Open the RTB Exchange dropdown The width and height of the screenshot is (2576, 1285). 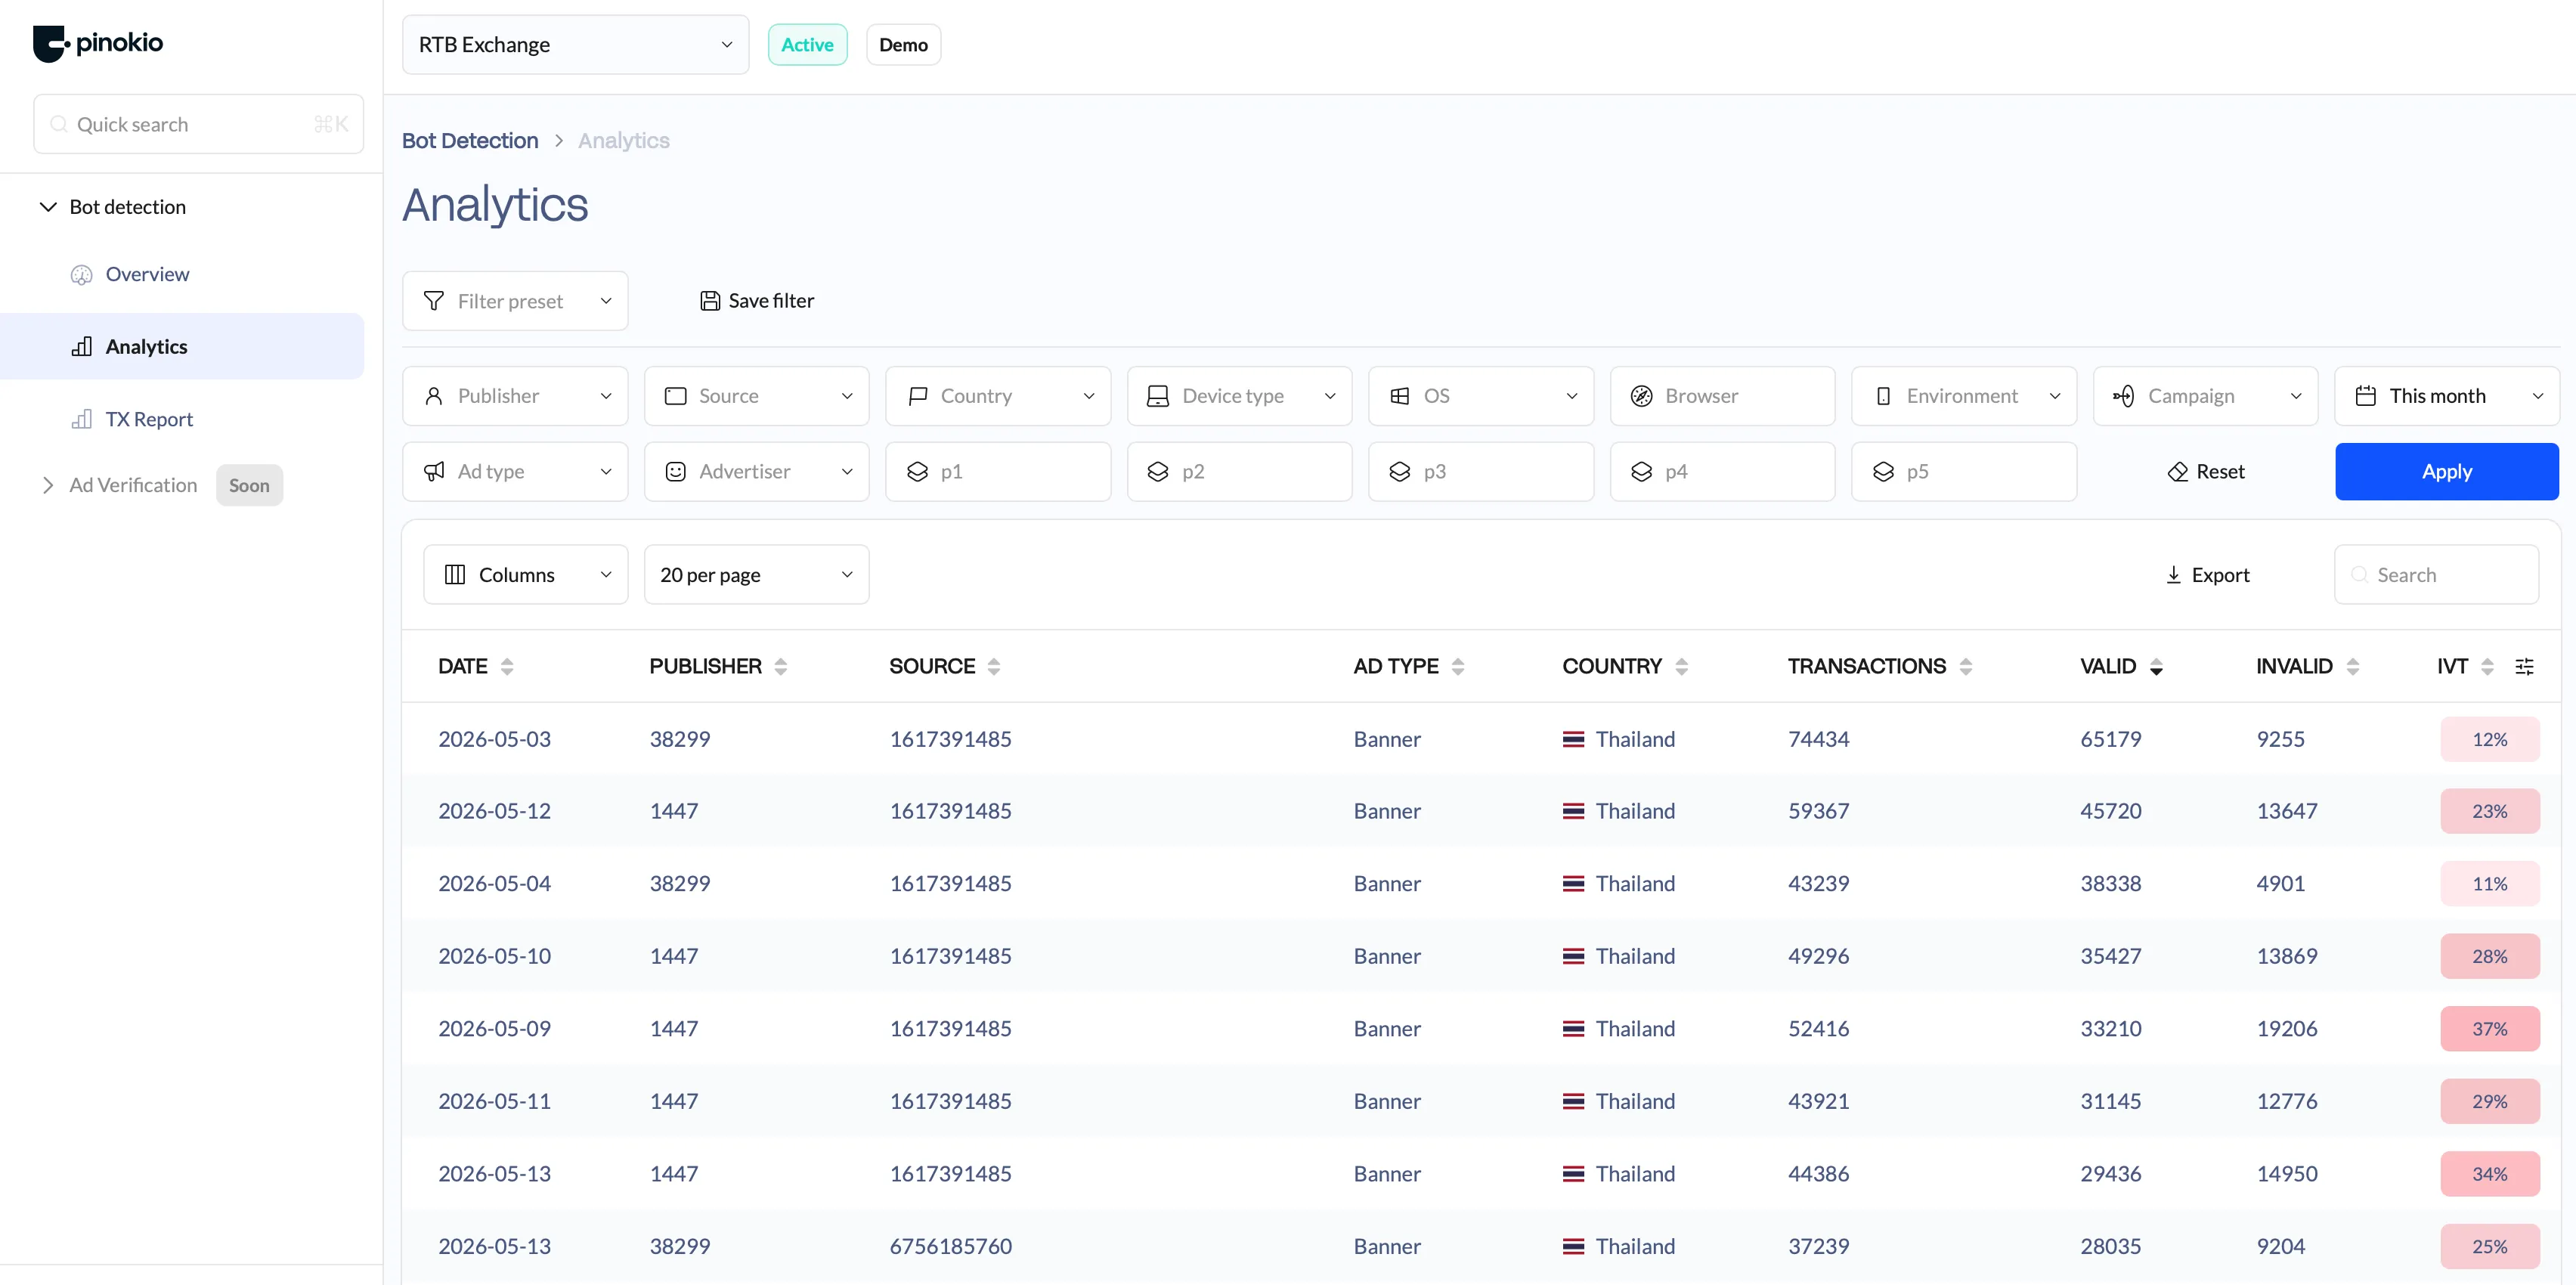pyautogui.click(x=575, y=44)
